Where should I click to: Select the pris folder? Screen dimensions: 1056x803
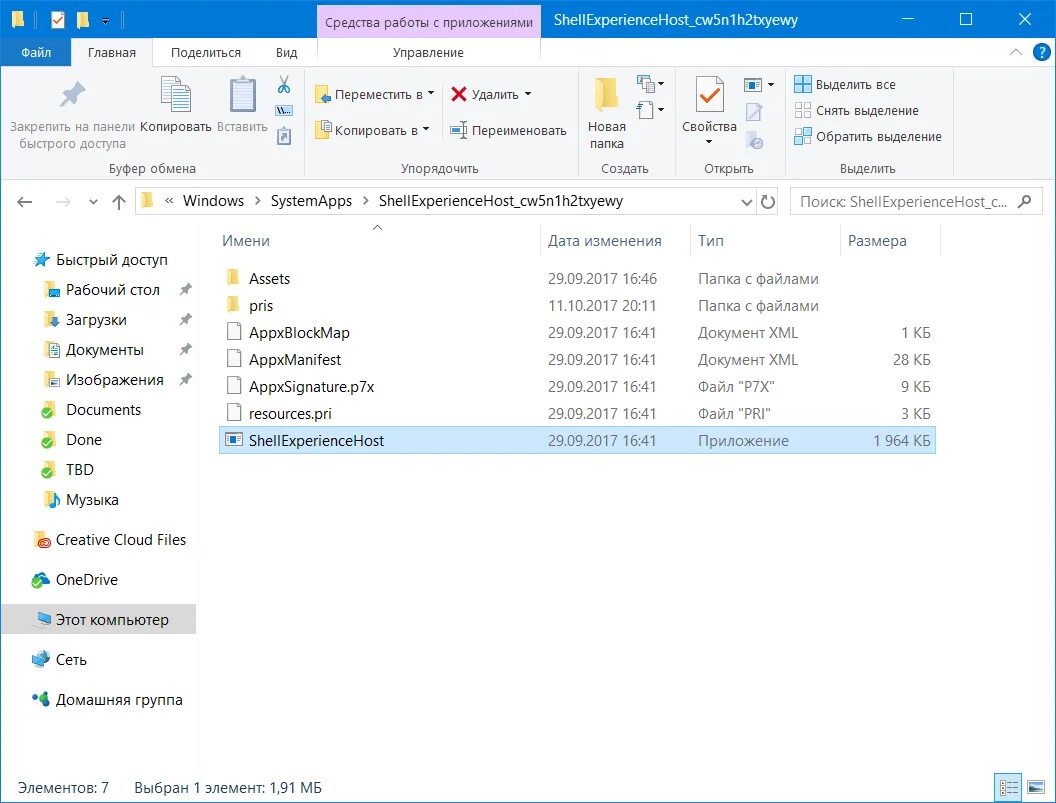pos(577,305)
